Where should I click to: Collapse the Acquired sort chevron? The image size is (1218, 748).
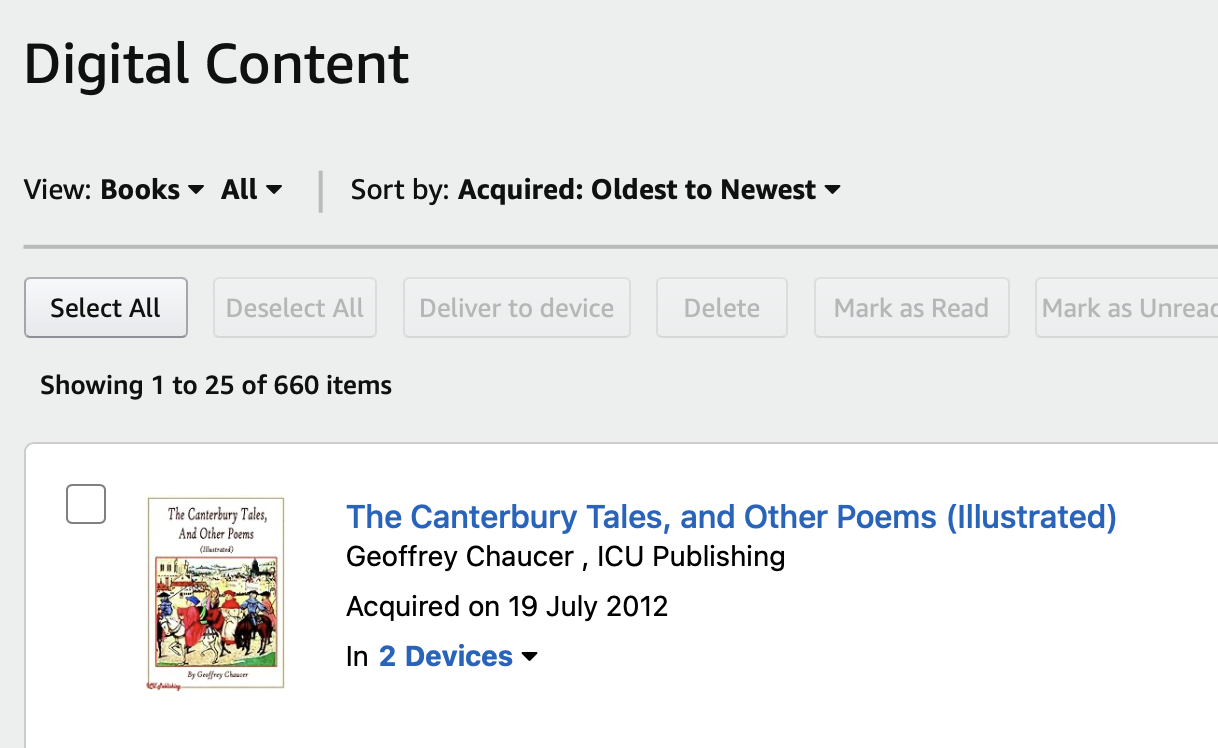point(833,189)
